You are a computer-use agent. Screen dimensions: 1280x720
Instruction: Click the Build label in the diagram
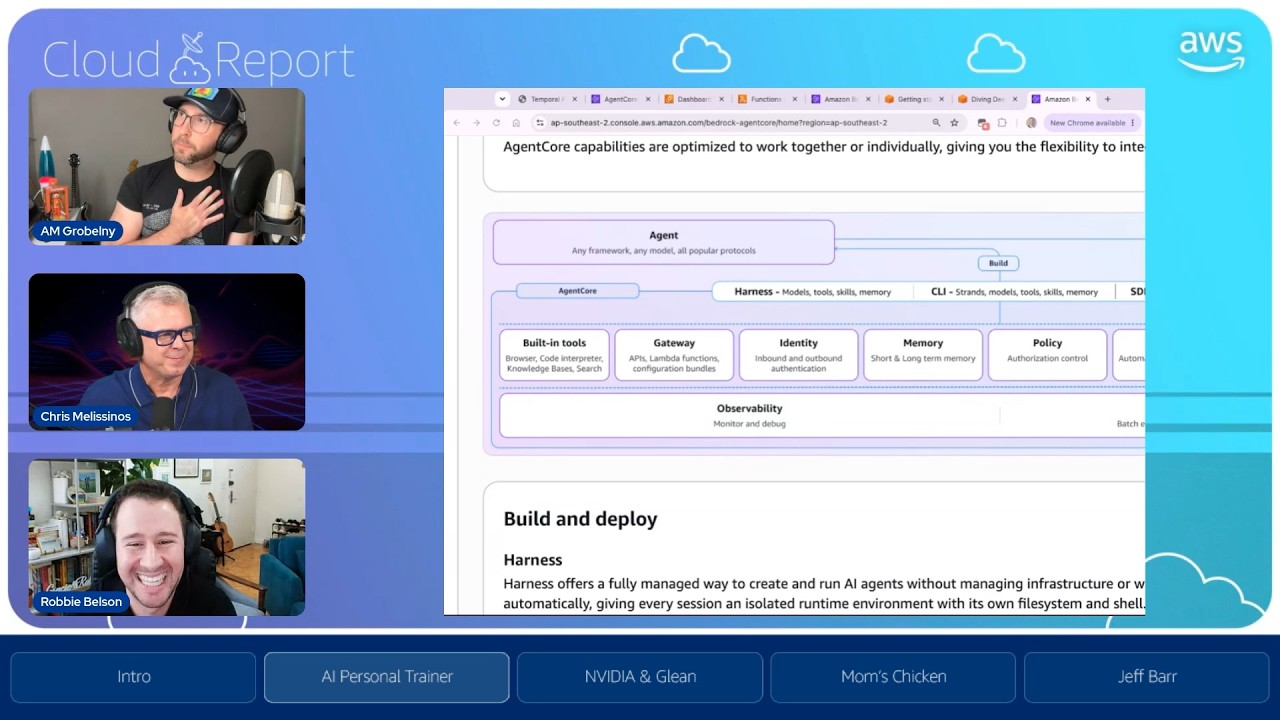pos(998,263)
